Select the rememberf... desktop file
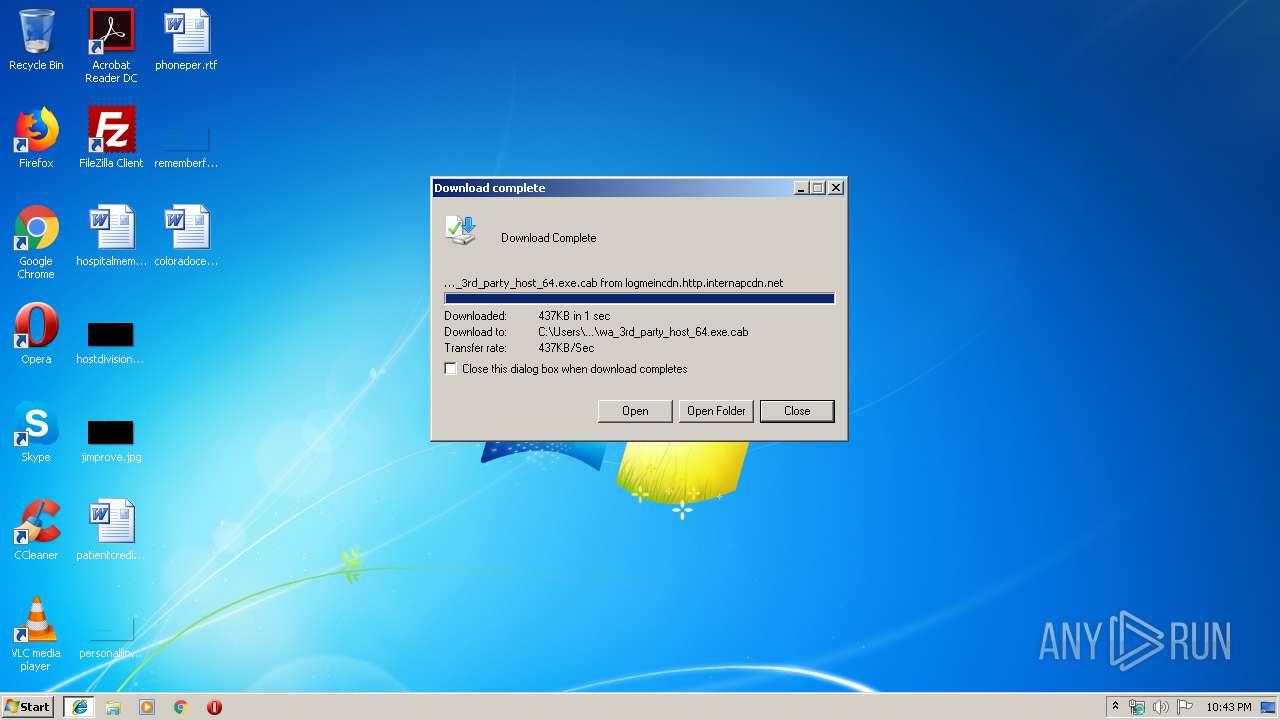 pyautogui.click(x=186, y=147)
